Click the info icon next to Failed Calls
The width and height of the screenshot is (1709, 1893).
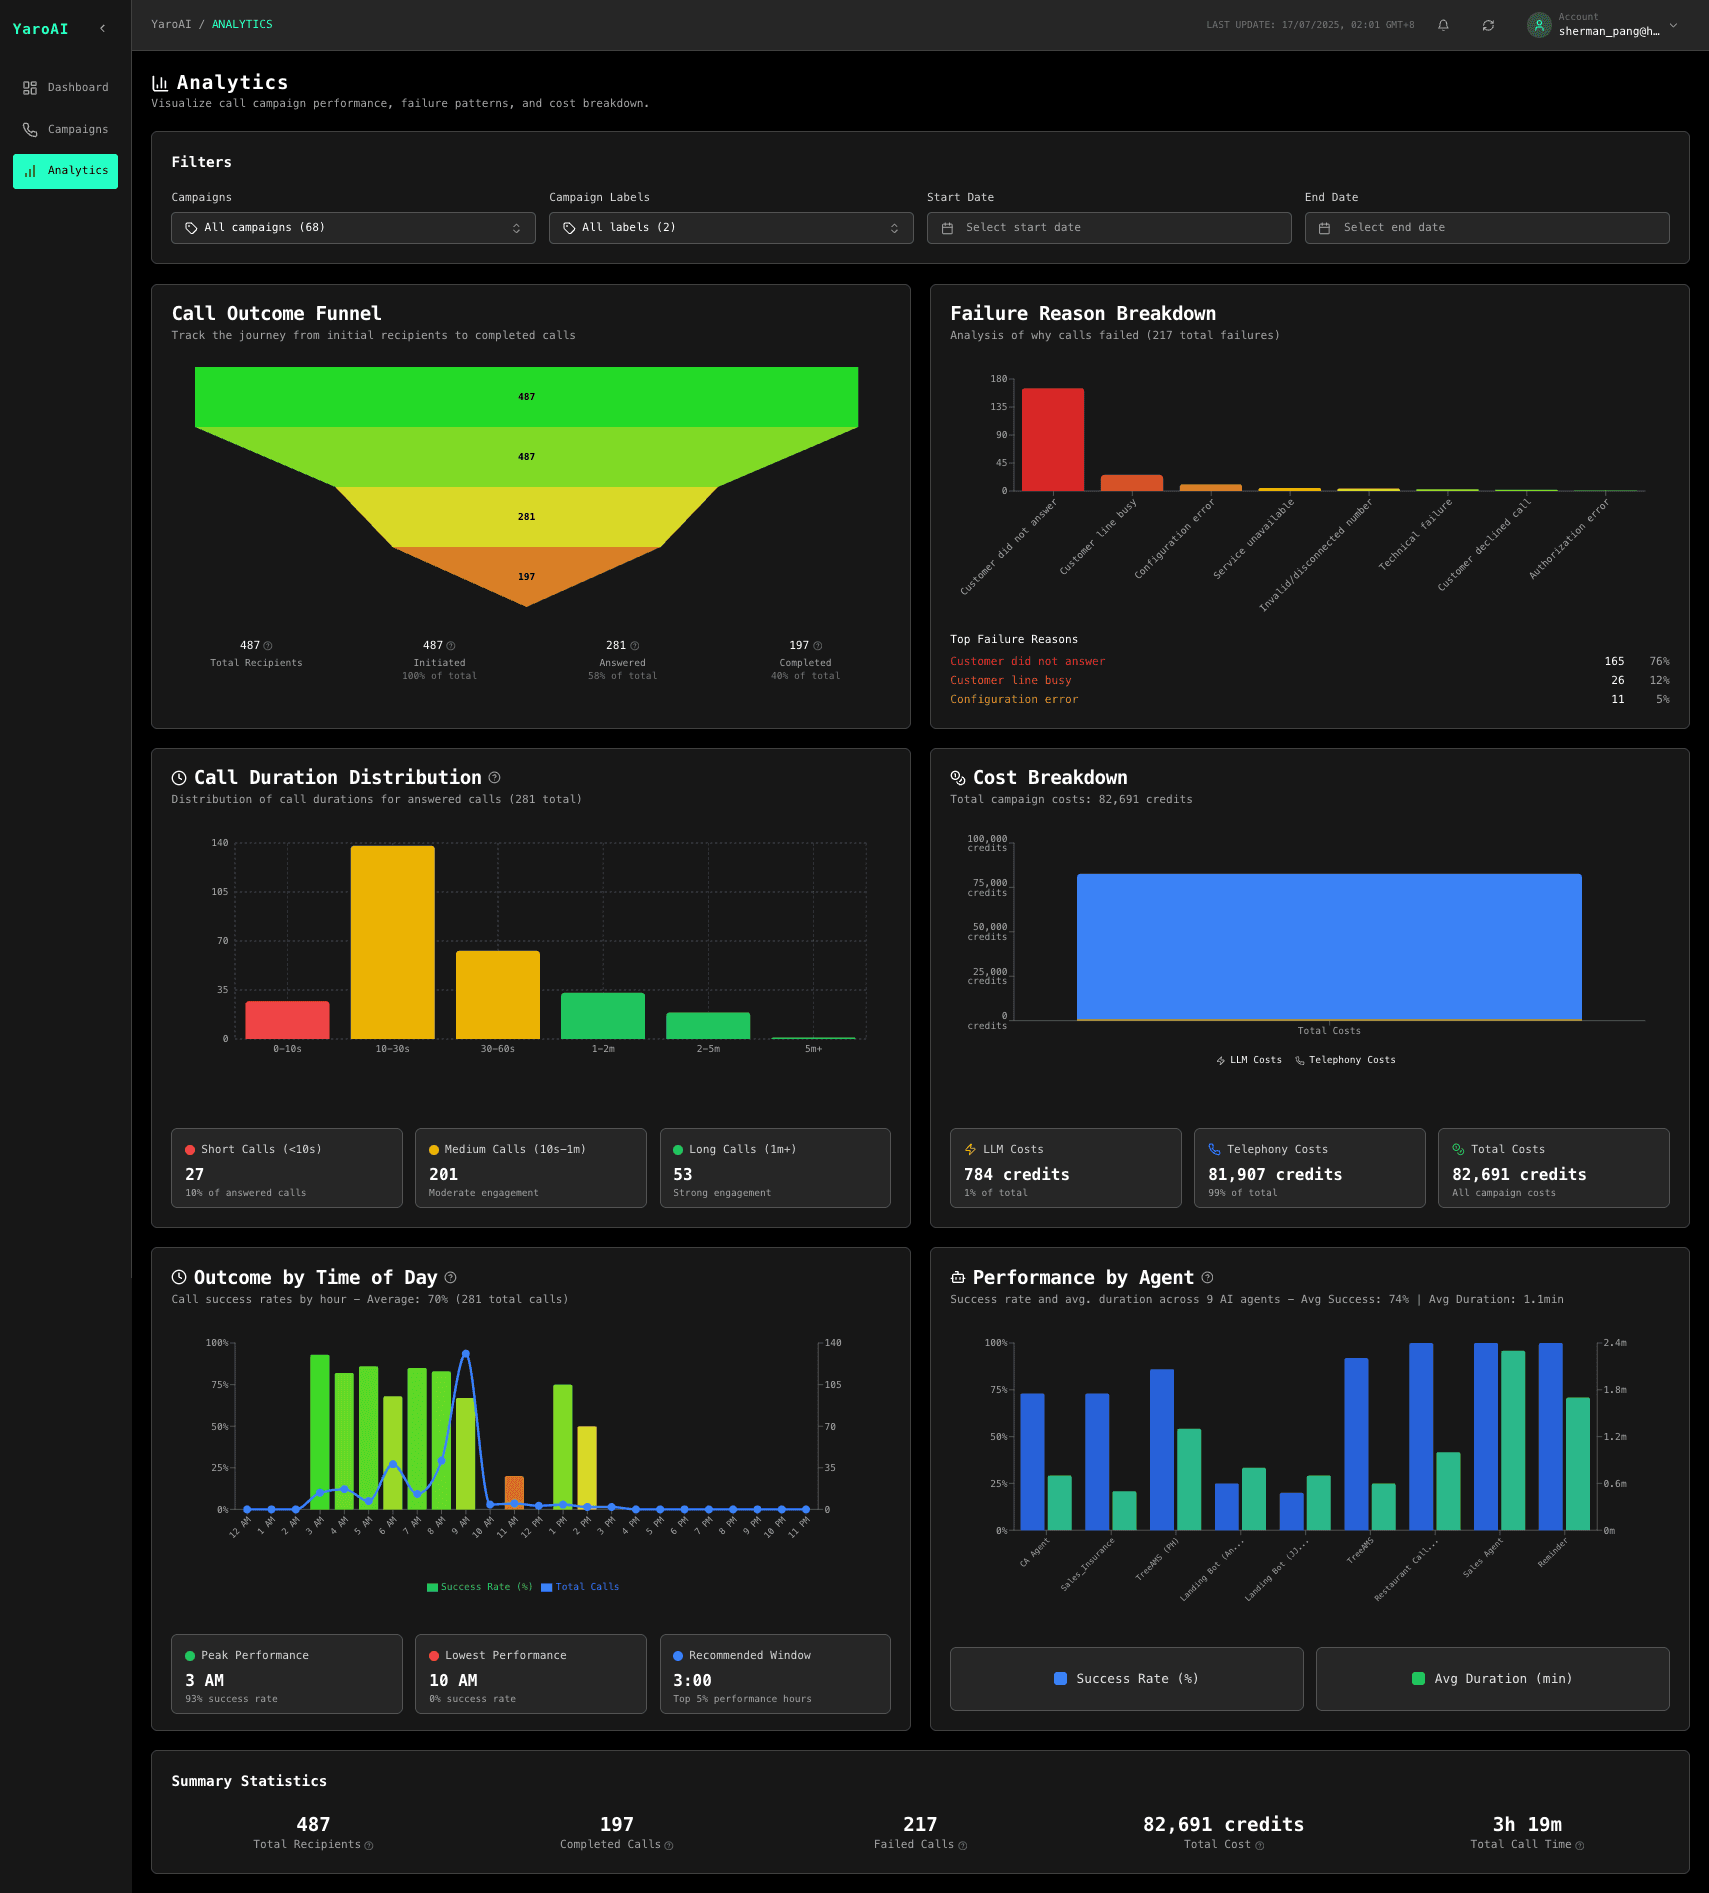[x=962, y=1846]
